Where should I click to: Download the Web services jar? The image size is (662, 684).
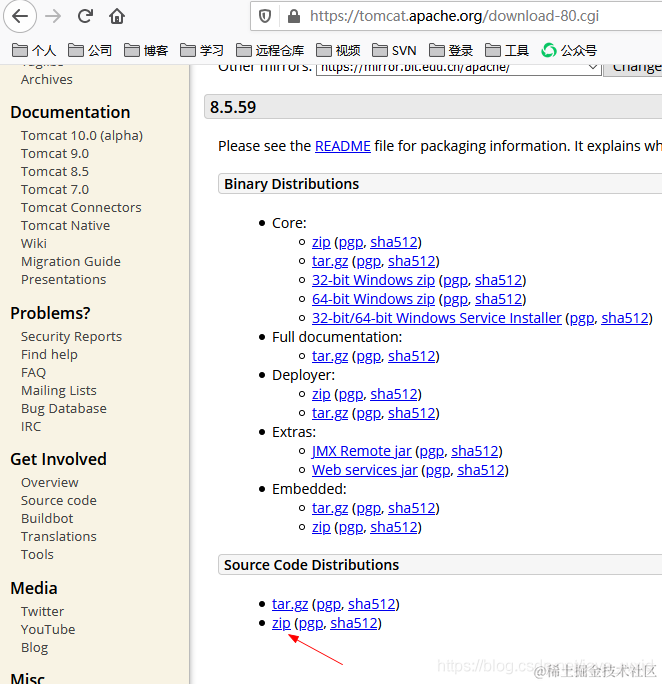[365, 470]
